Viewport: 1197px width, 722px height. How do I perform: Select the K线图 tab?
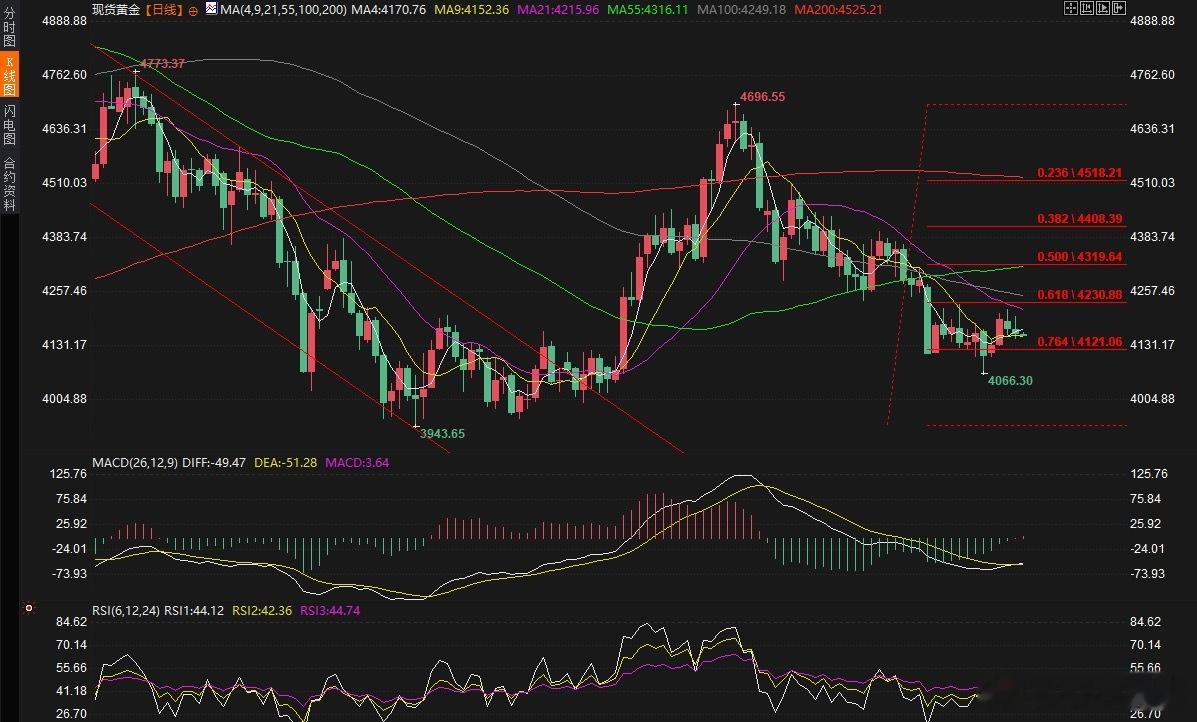[9, 76]
